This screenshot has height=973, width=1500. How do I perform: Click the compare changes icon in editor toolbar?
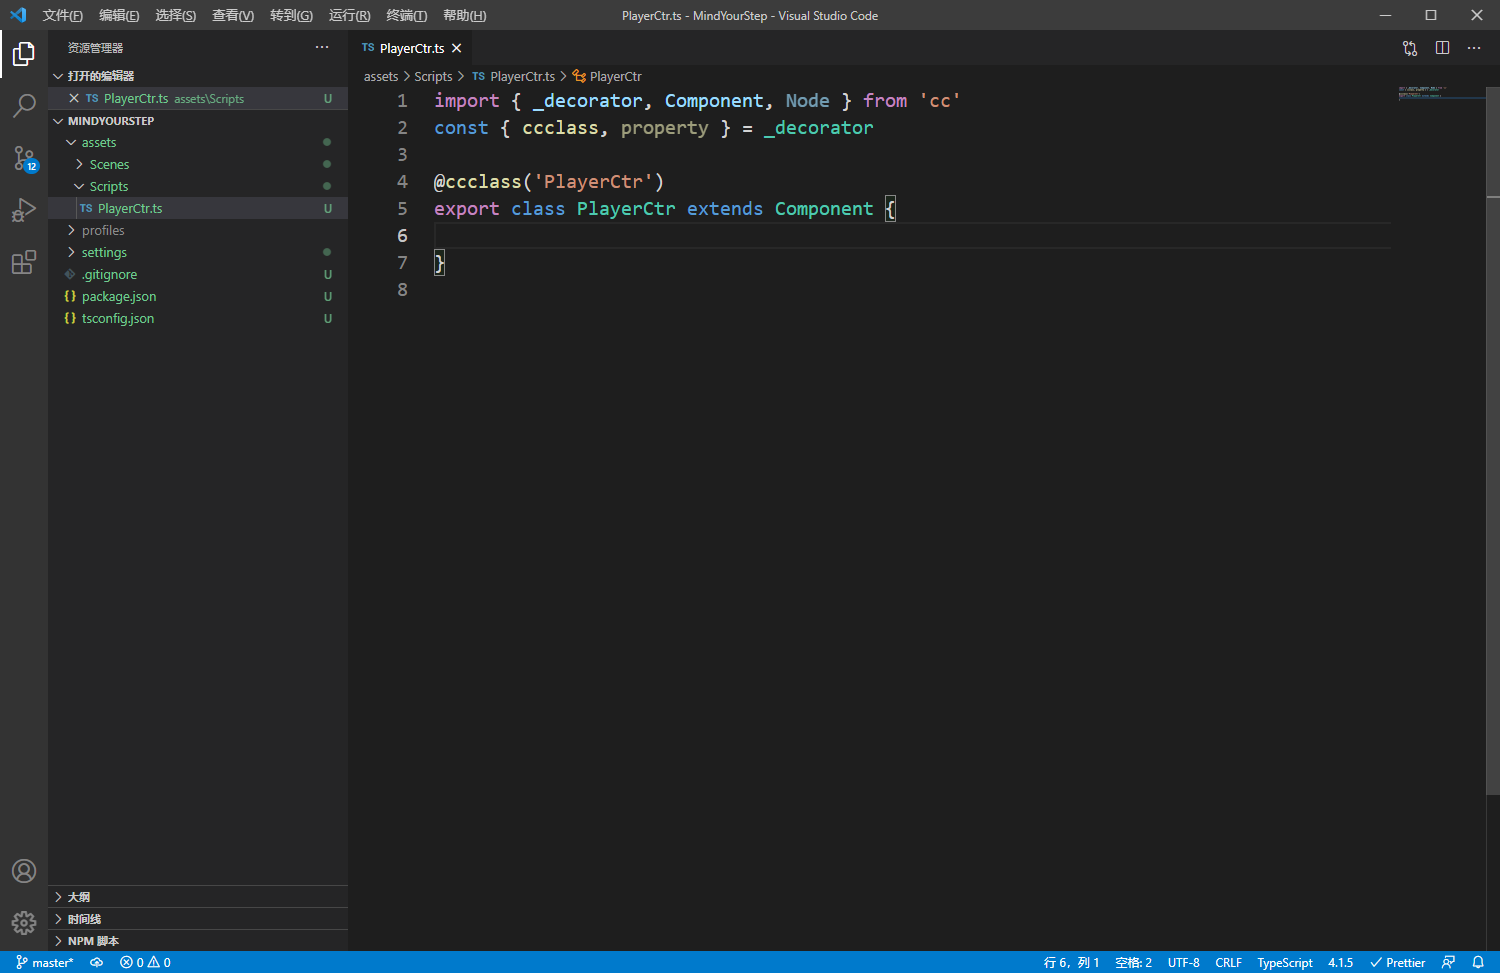pos(1410,48)
